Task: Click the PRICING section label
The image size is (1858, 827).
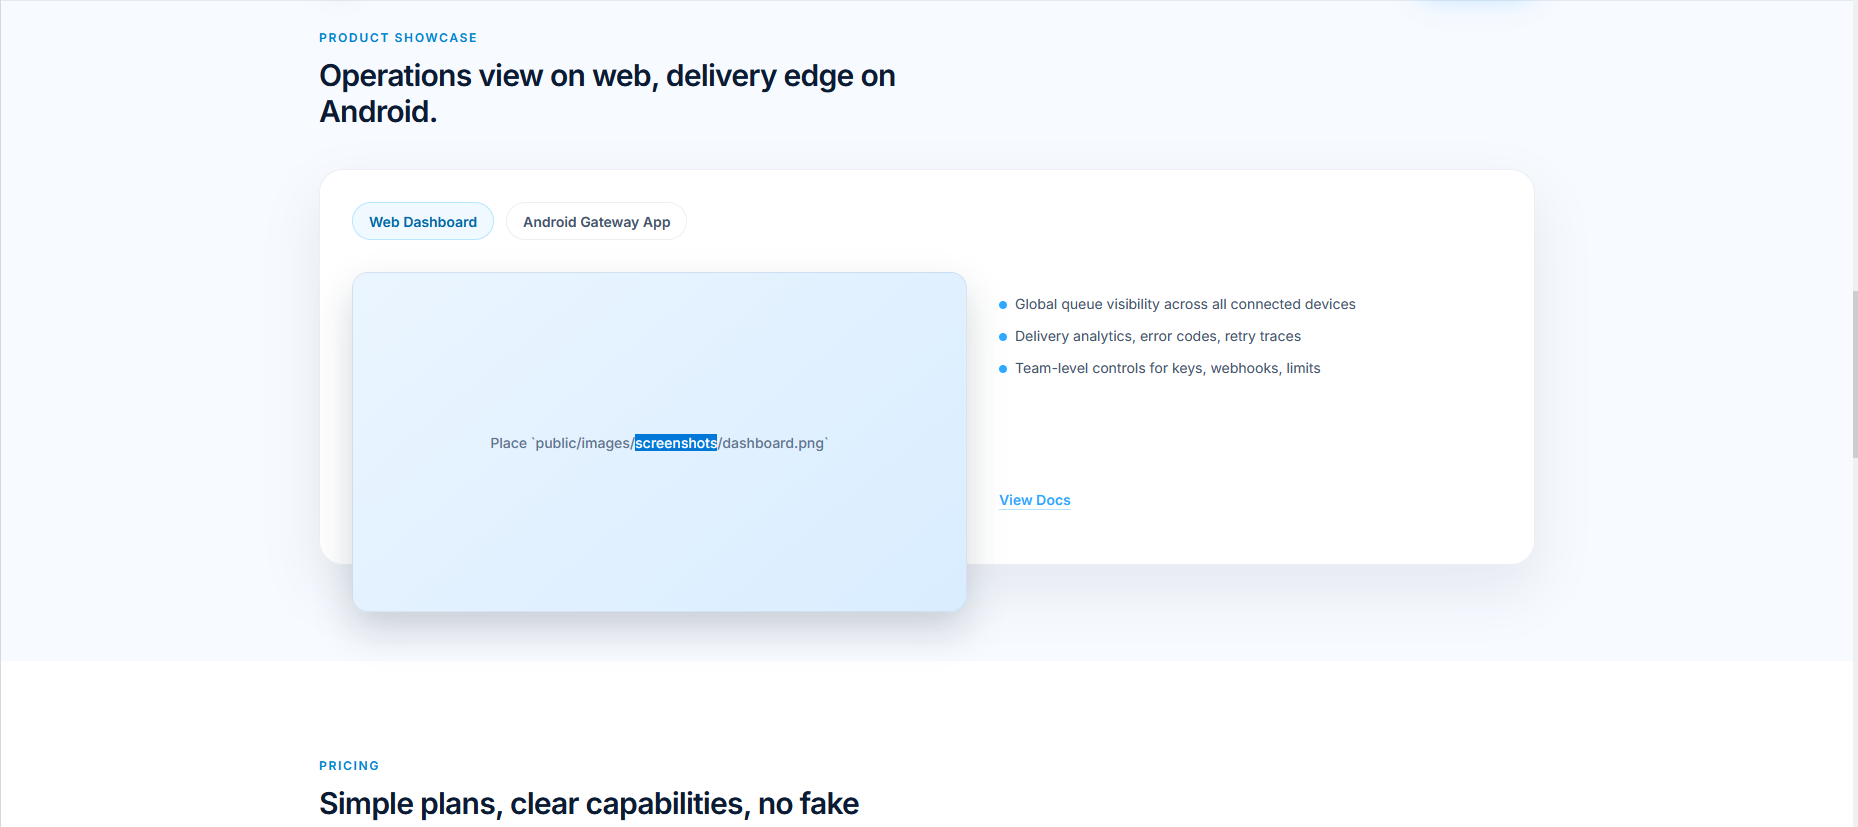Action: point(349,766)
